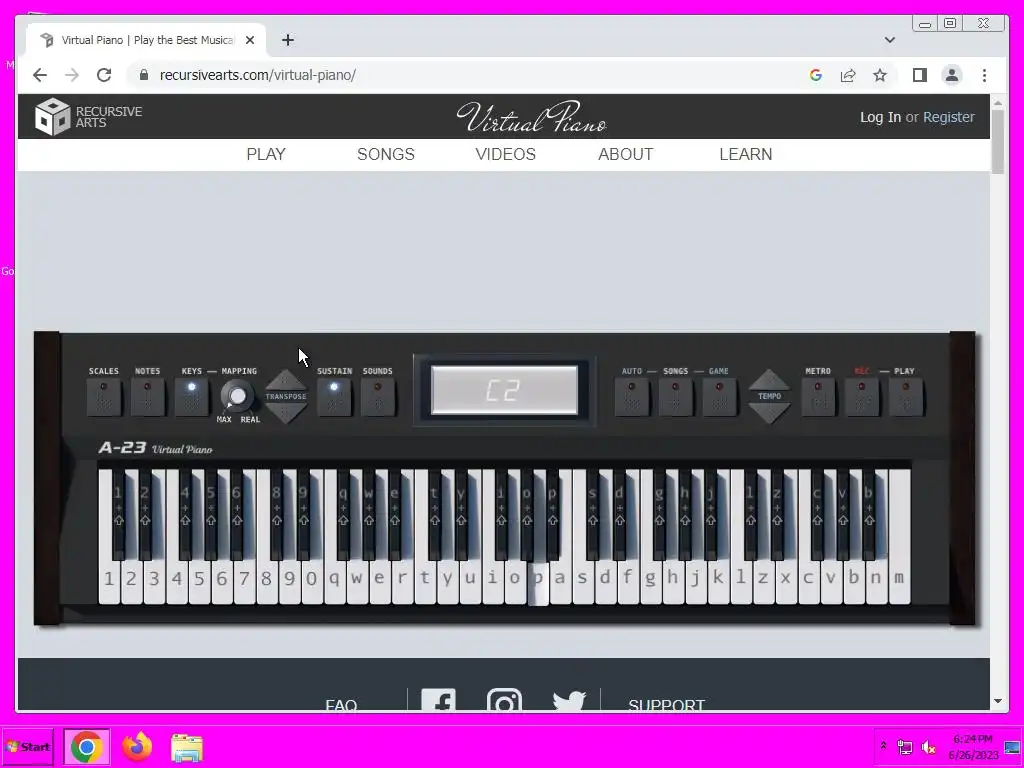Image resolution: width=1024 pixels, height=768 pixels.
Task: Select the Virtual Piano browser tab
Action: pos(146,40)
